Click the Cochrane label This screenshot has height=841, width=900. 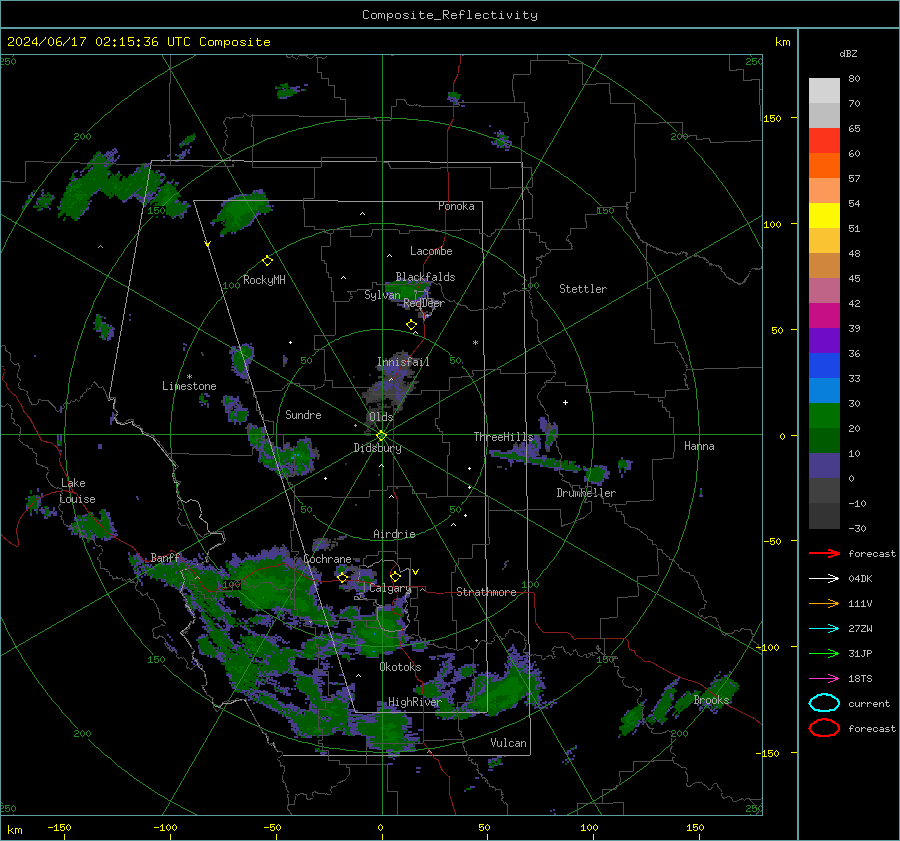click(x=327, y=559)
